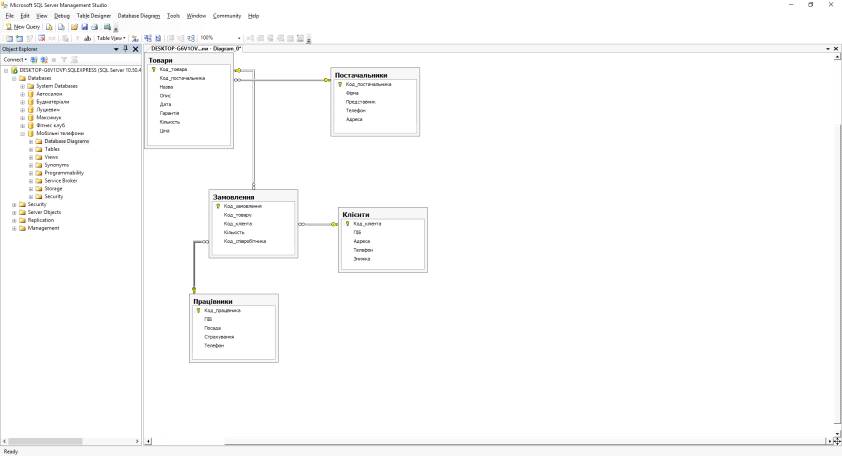This screenshot has width=842, height=456.
Task: Open the Tools menu
Action: [x=173, y=16]
